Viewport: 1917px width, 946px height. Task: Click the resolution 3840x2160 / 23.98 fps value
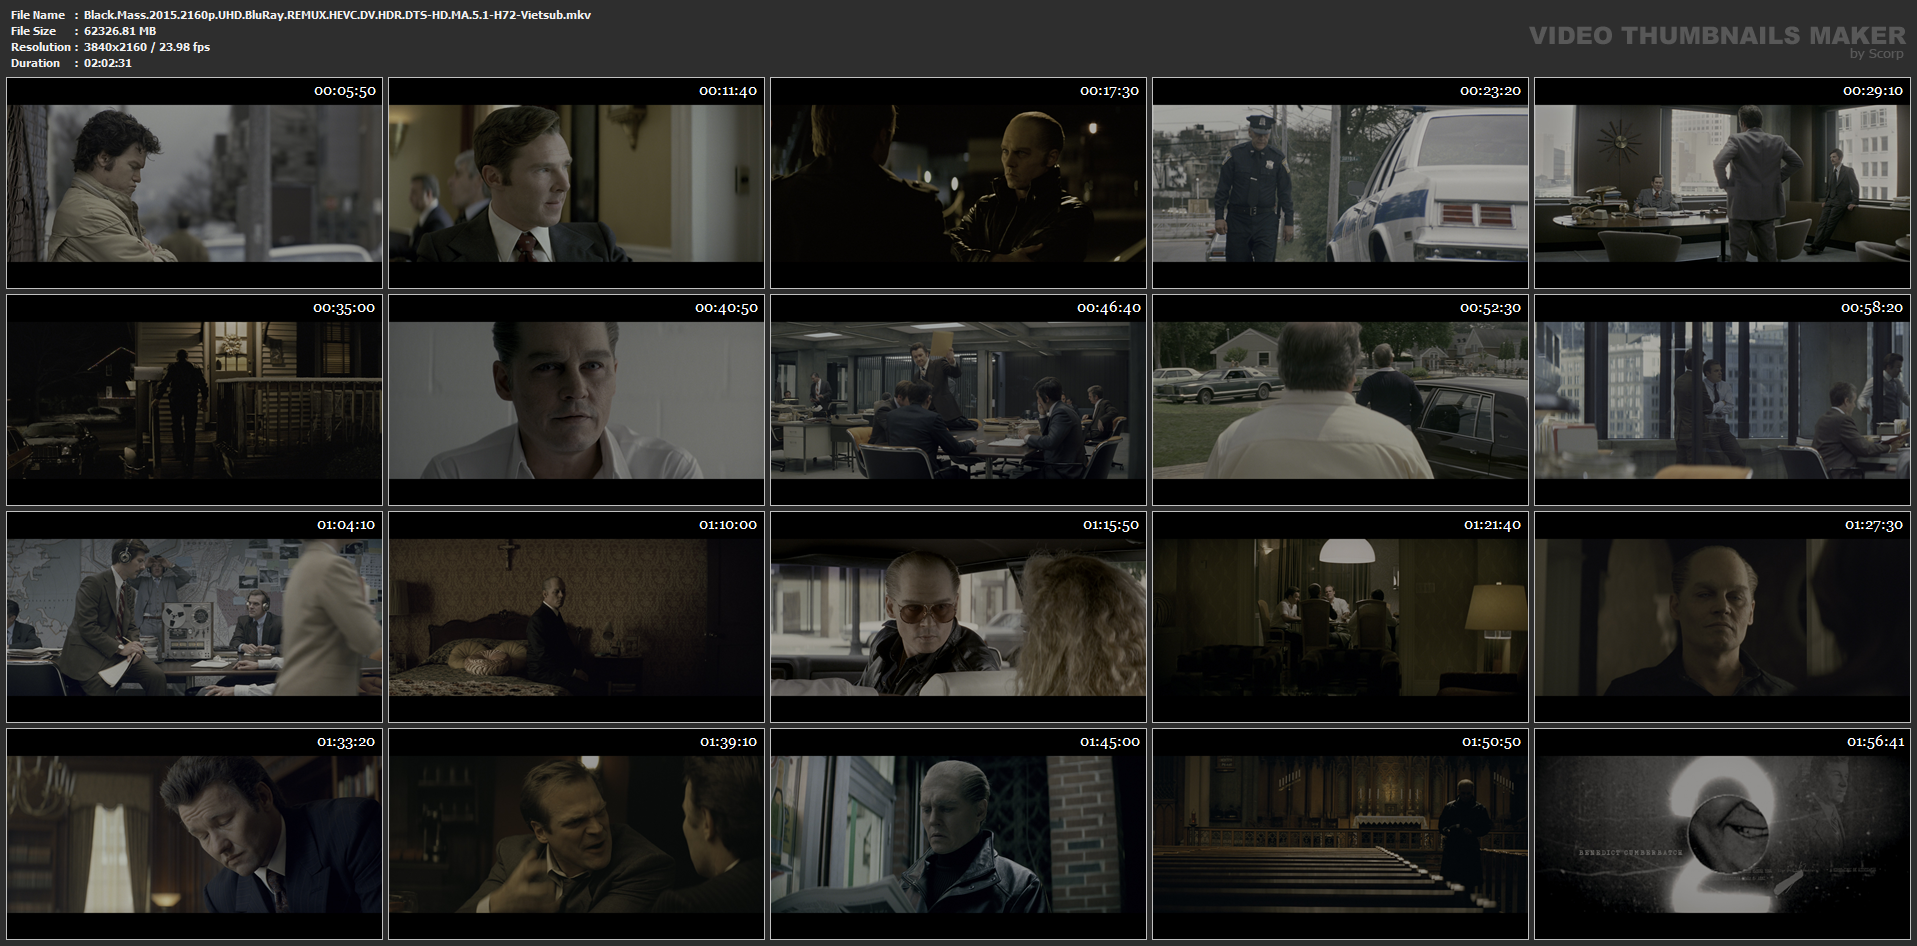point(147,47)
